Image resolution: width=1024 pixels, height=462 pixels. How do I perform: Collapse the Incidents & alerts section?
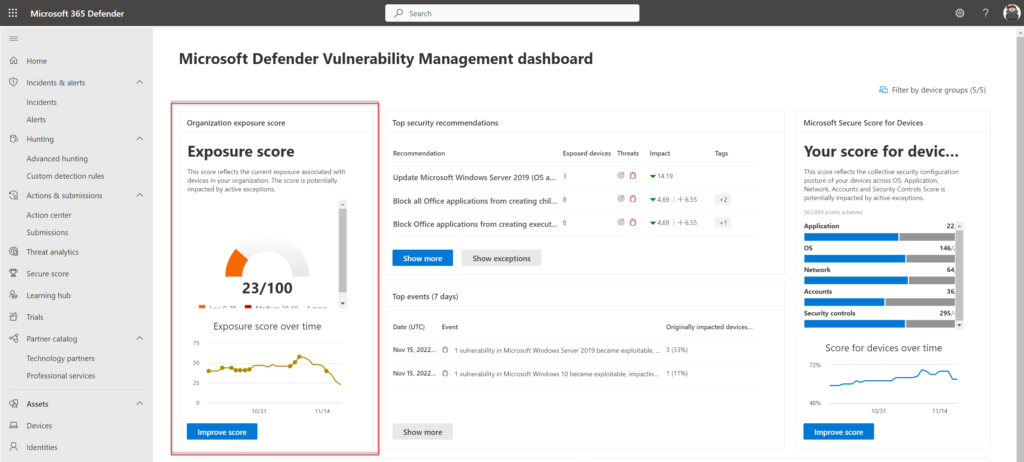[x=140, y=82]
